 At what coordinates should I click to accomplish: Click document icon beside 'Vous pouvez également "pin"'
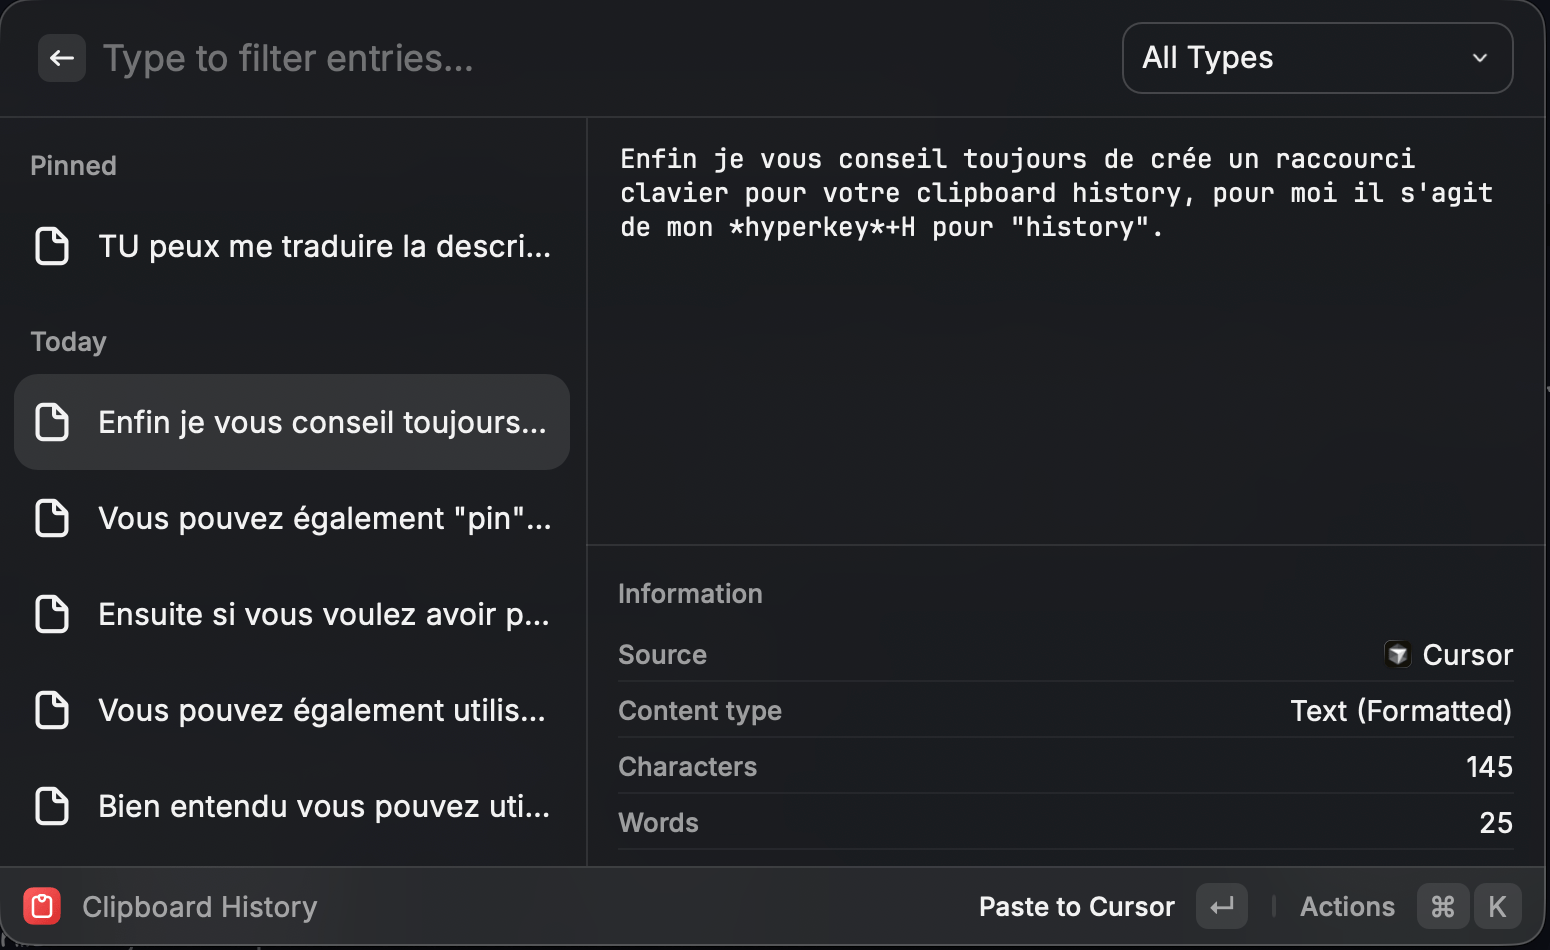pyautogui.click(x=52, y=518)
